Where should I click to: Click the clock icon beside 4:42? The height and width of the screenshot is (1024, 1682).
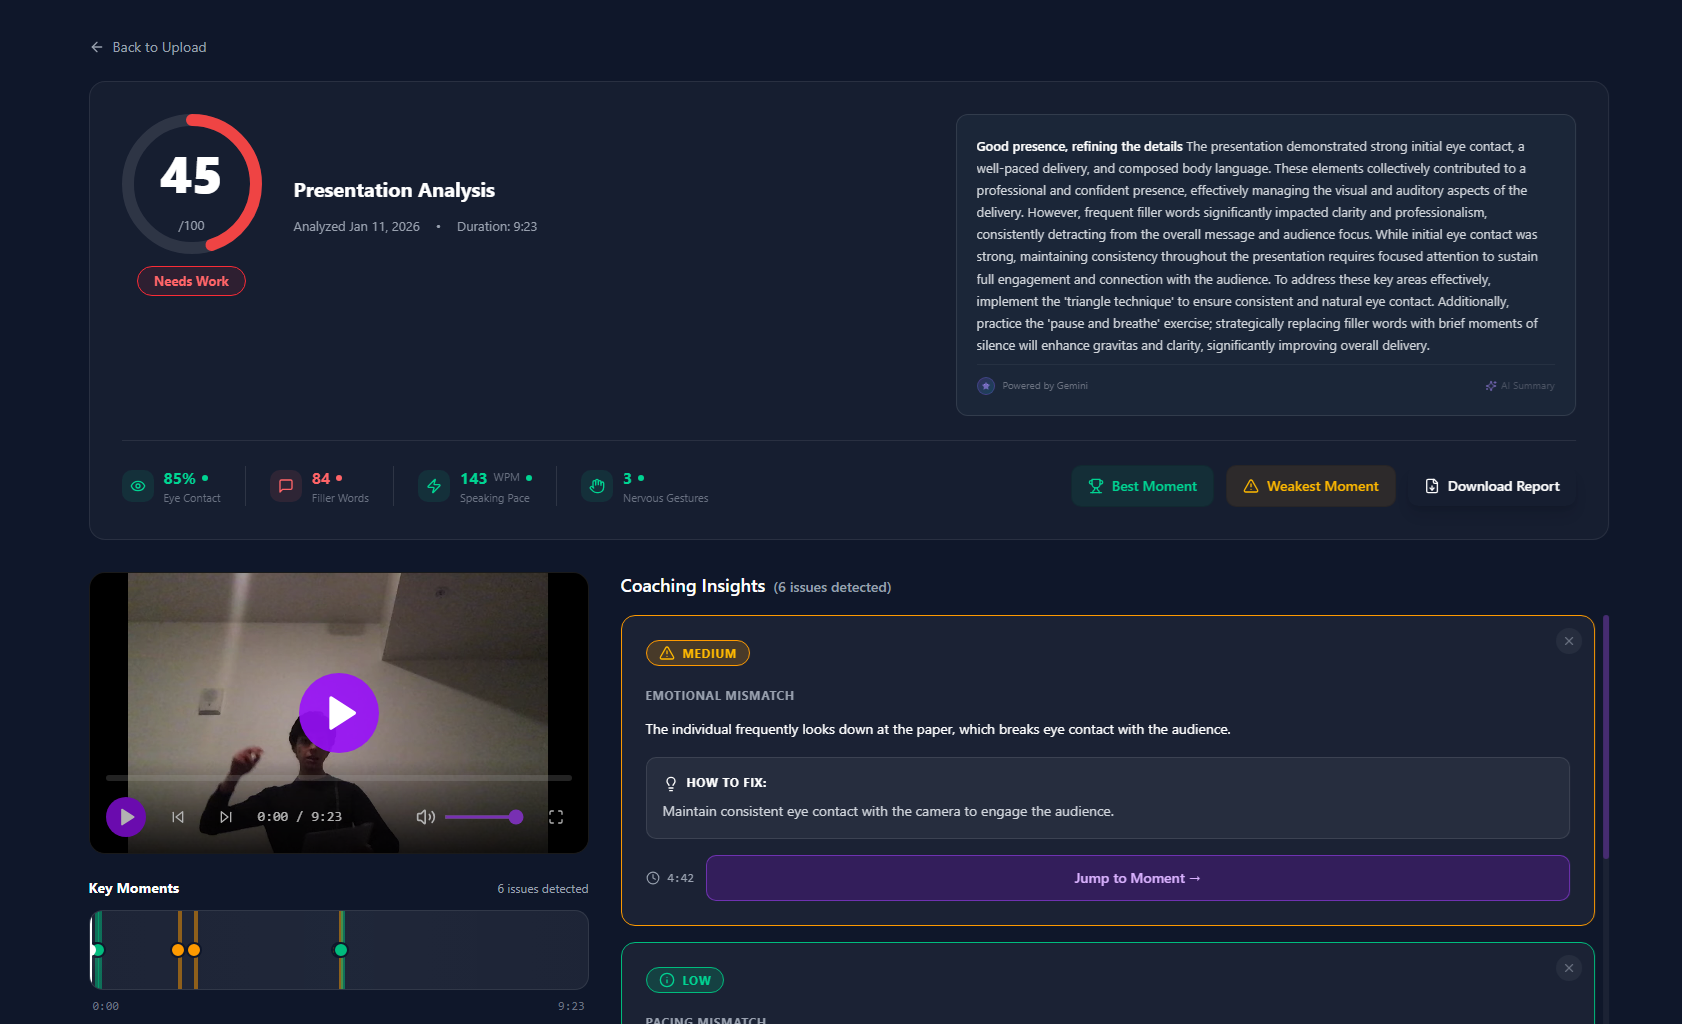point(653,878)
